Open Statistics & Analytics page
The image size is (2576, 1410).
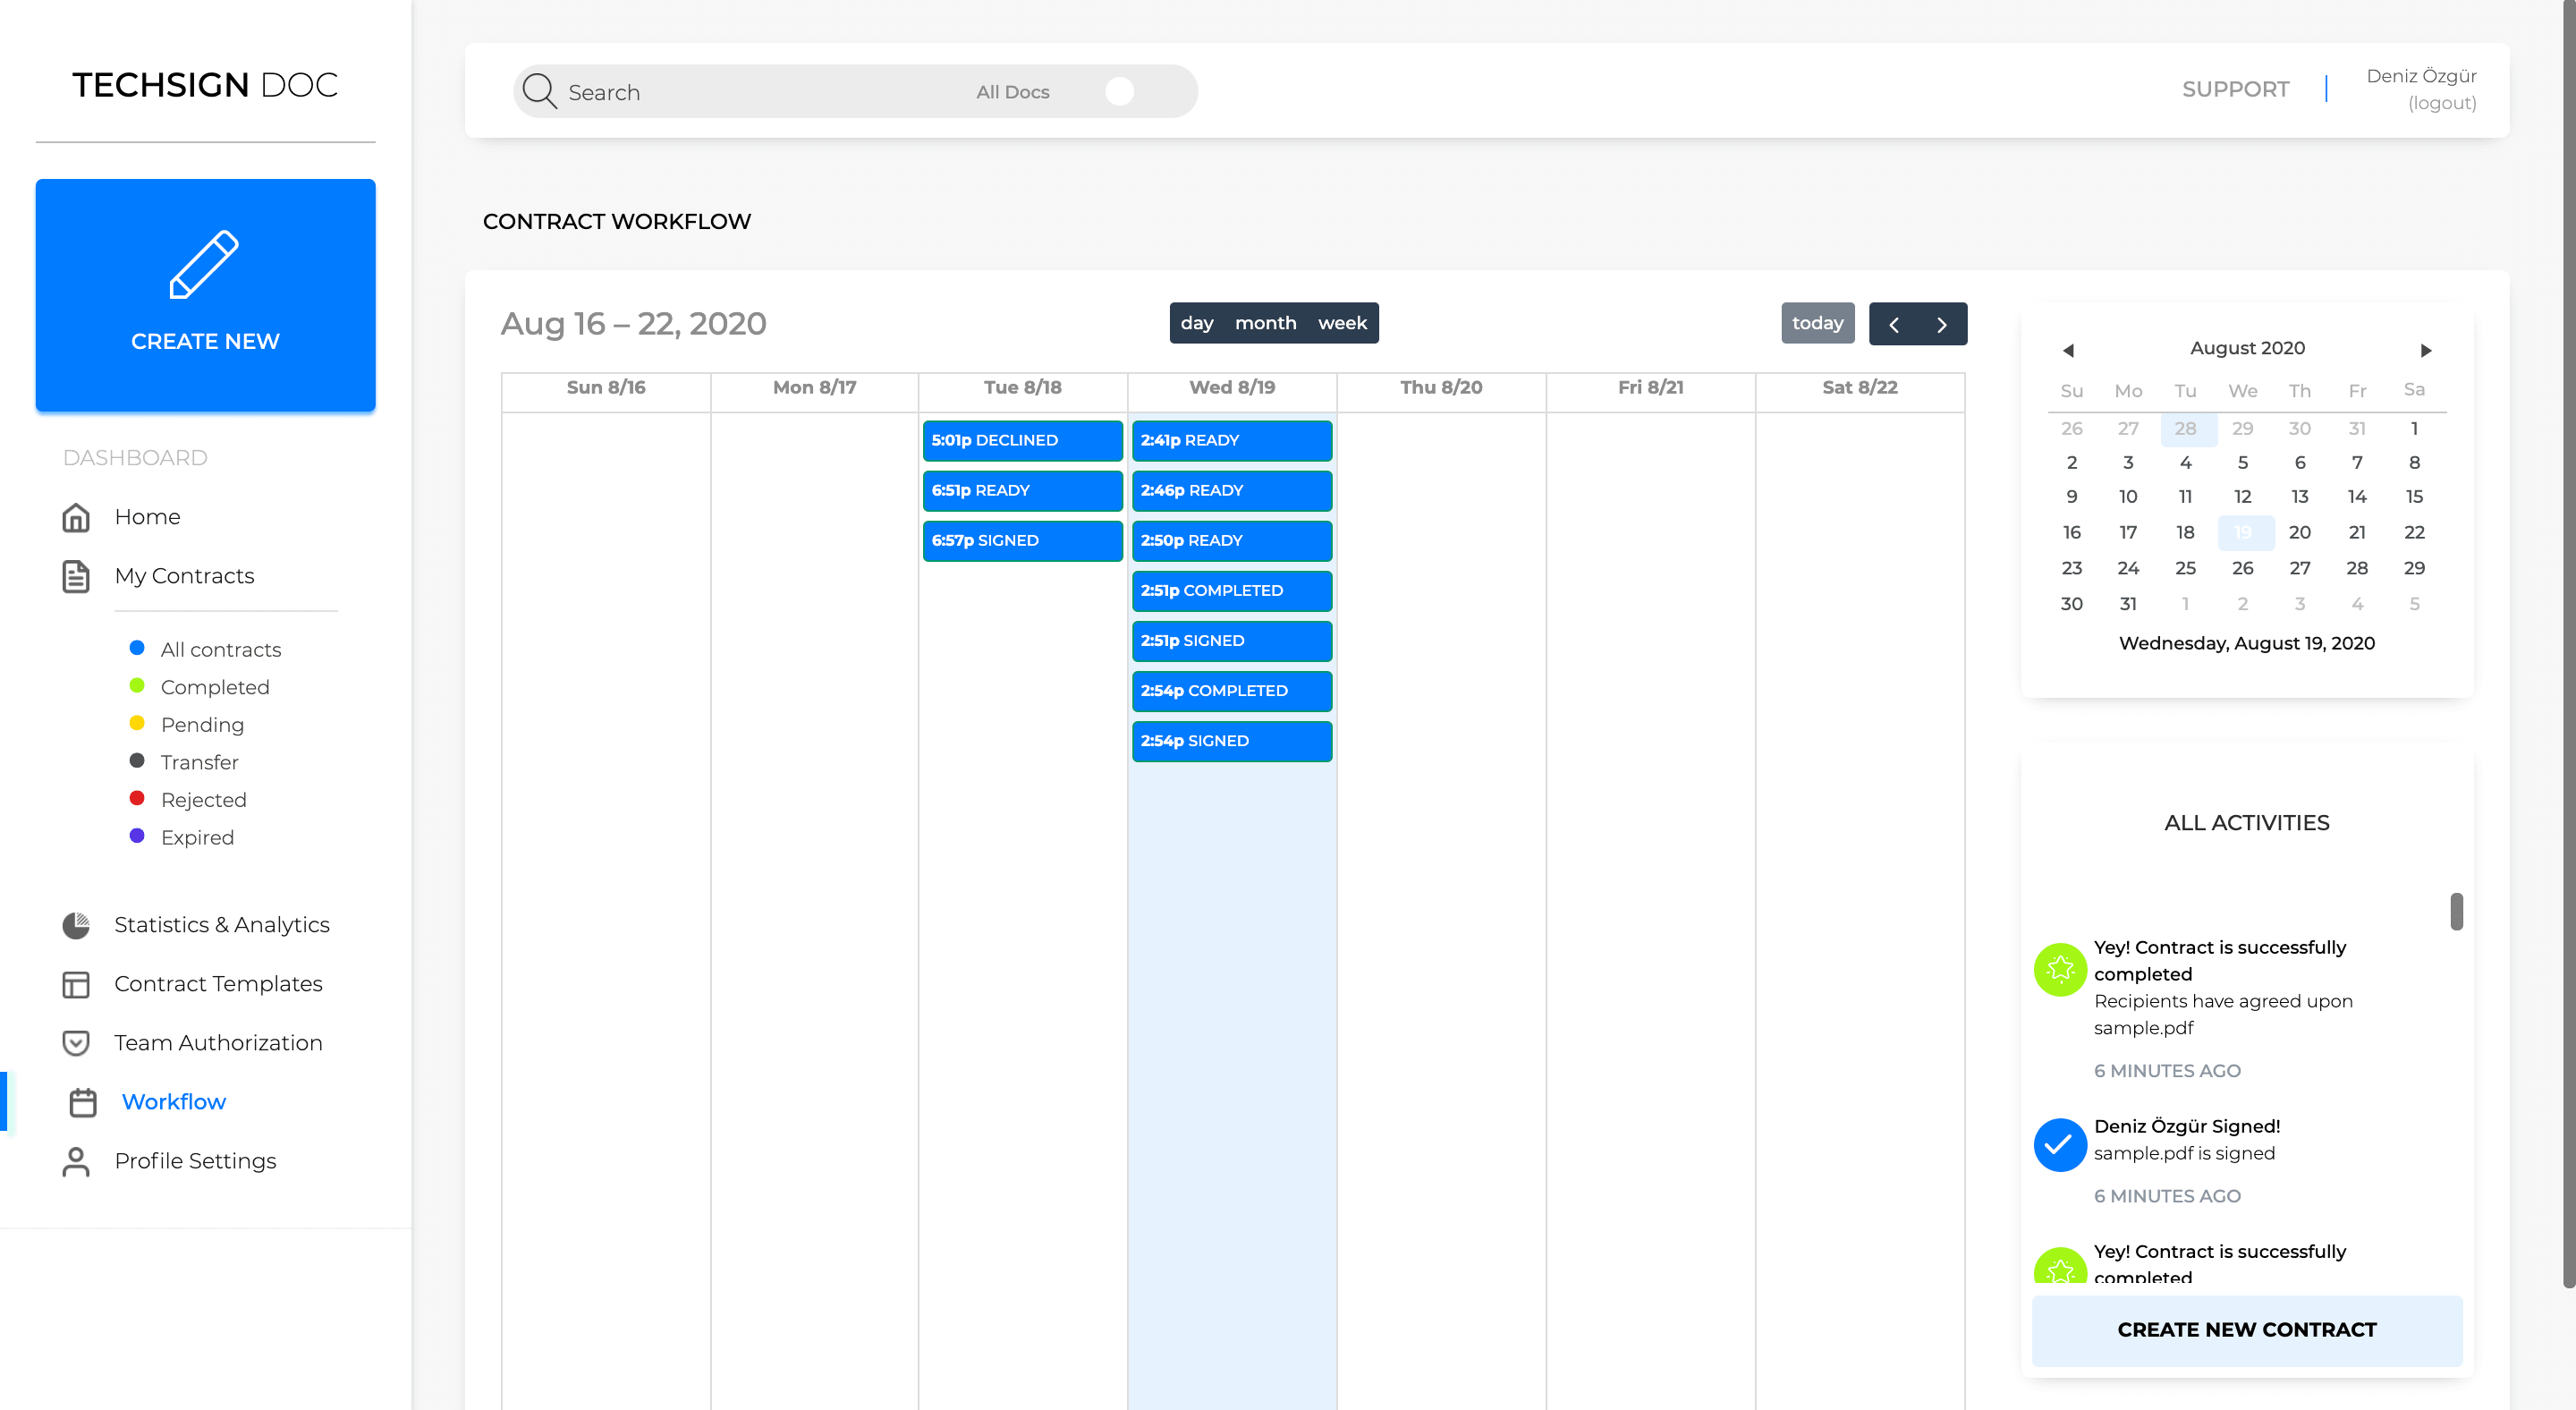[222, 925]
